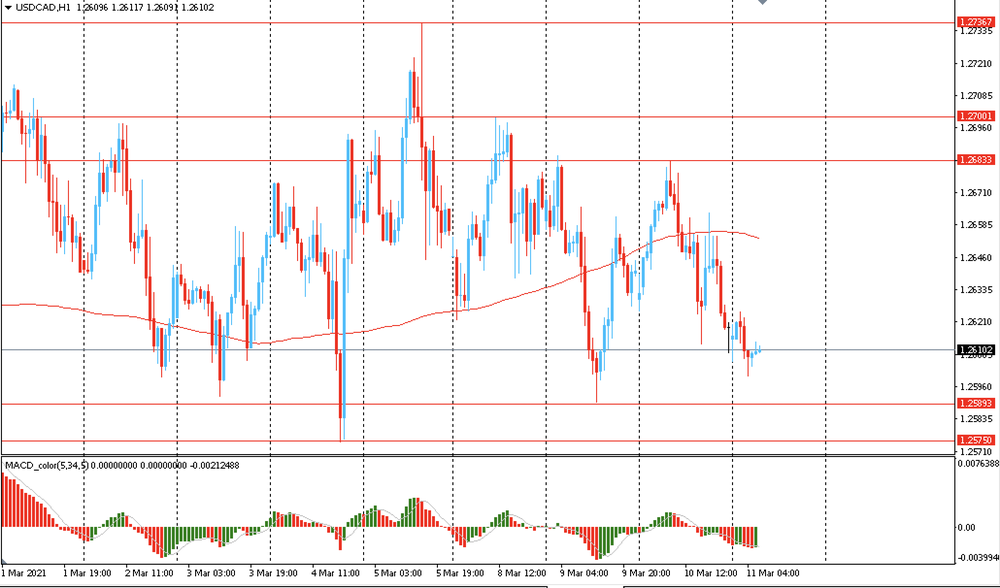Click the 2 Mar 11:00 time label

click(x=149, y=574)
